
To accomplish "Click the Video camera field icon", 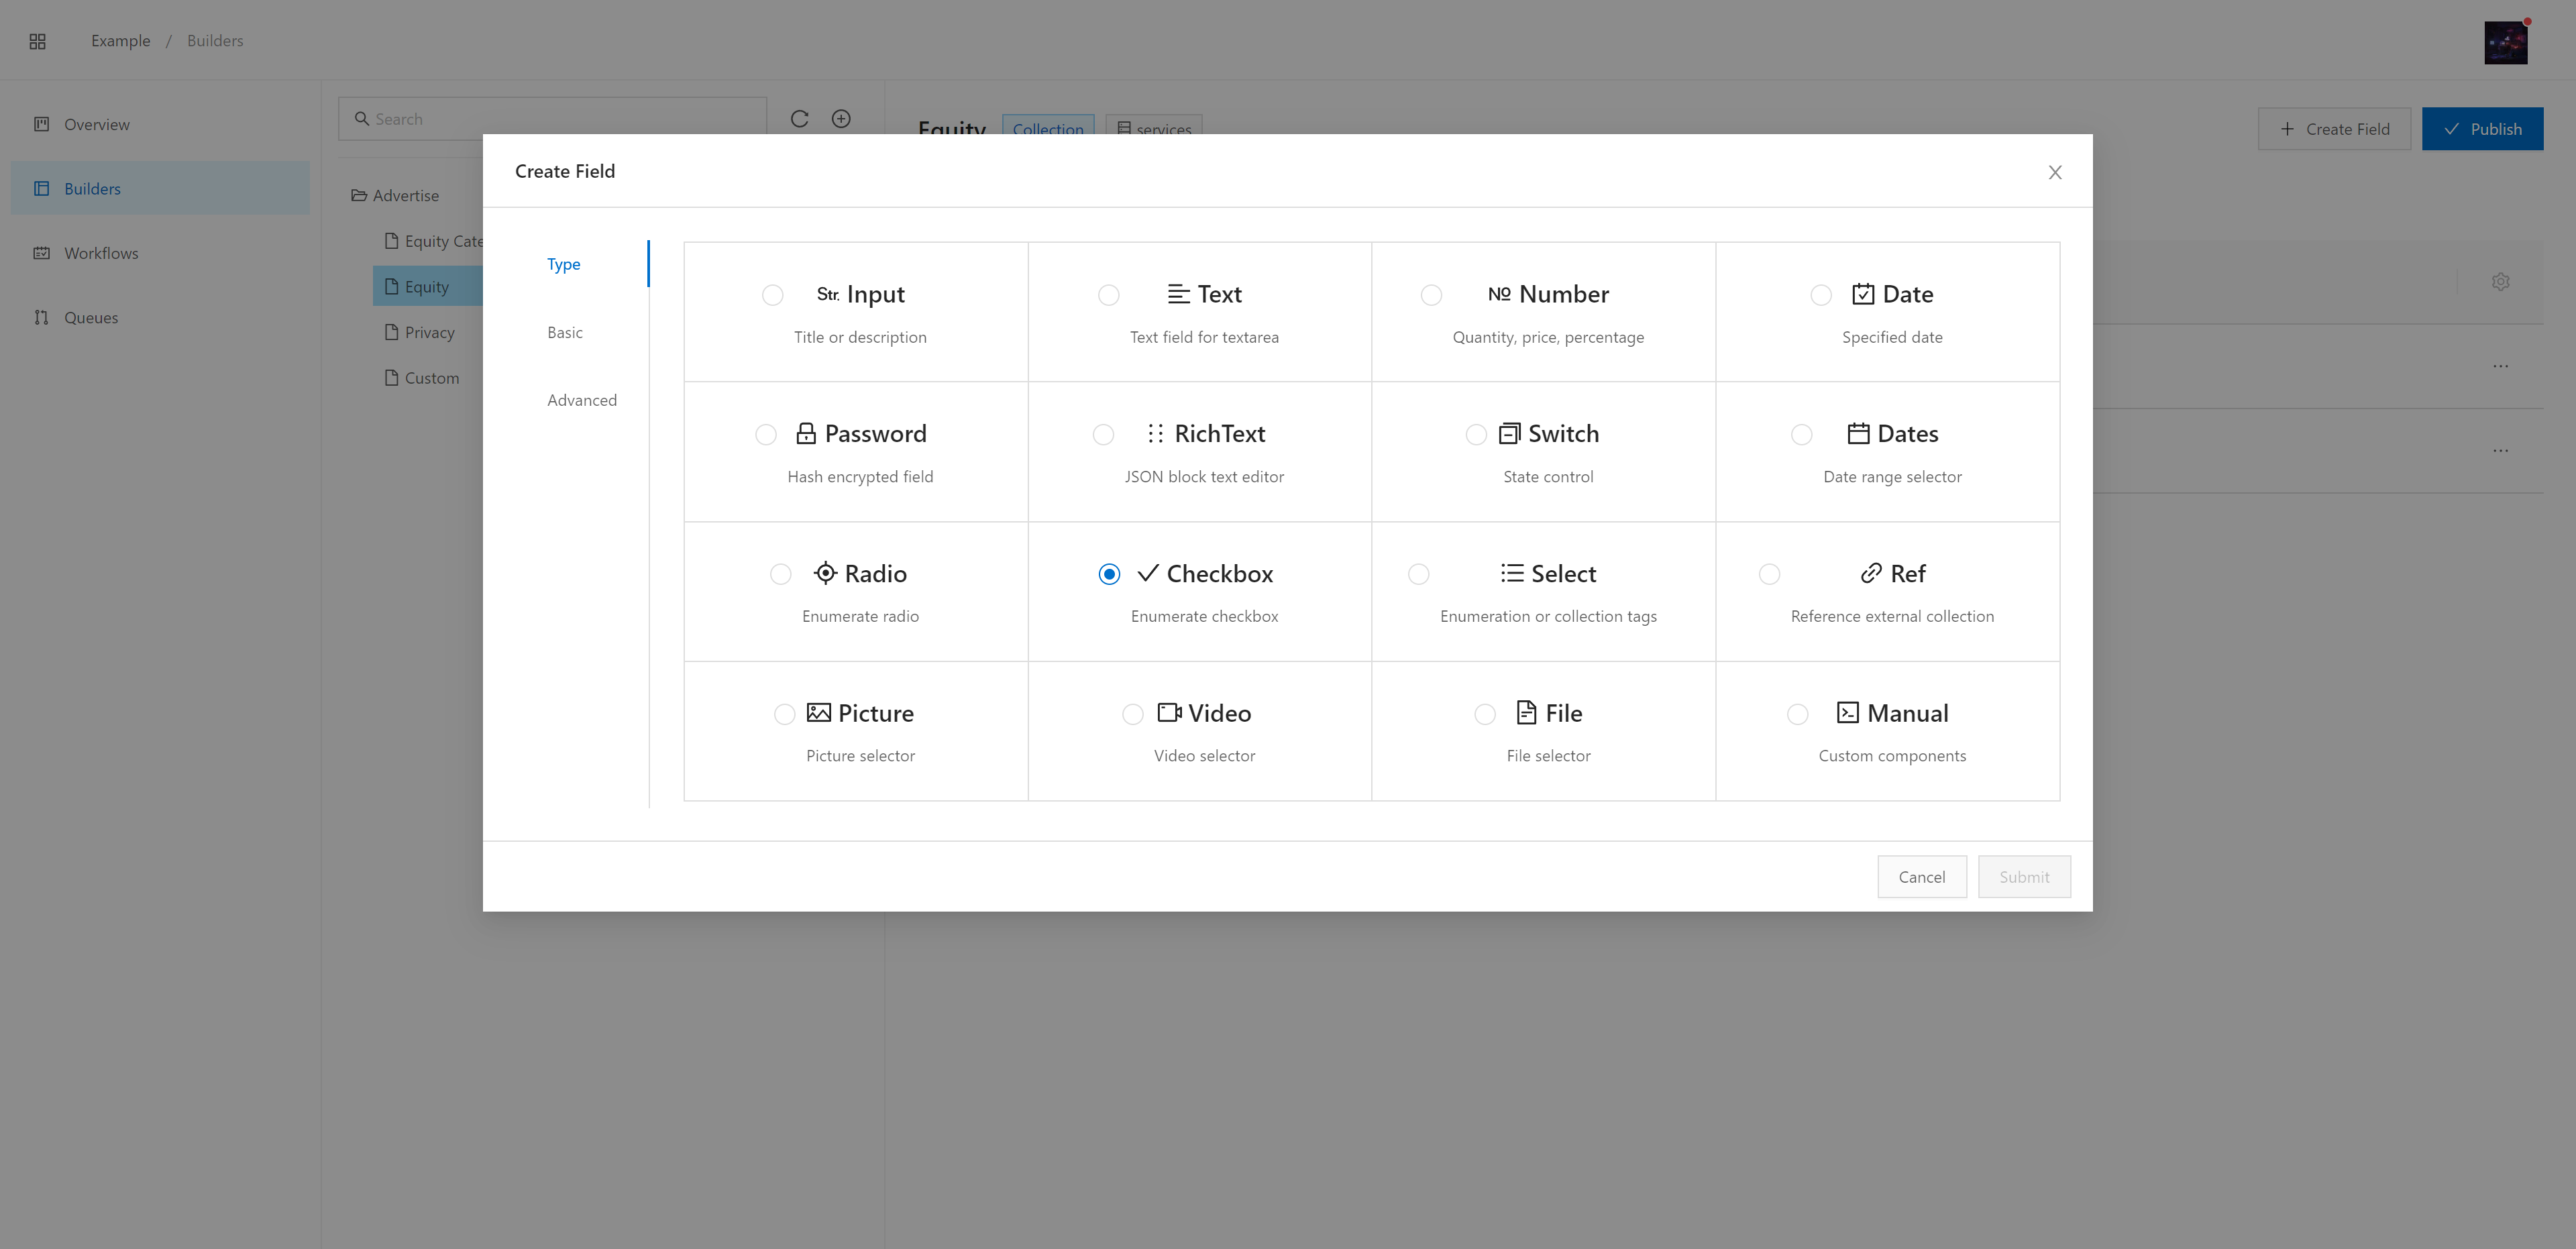I will click(1169, 713).
